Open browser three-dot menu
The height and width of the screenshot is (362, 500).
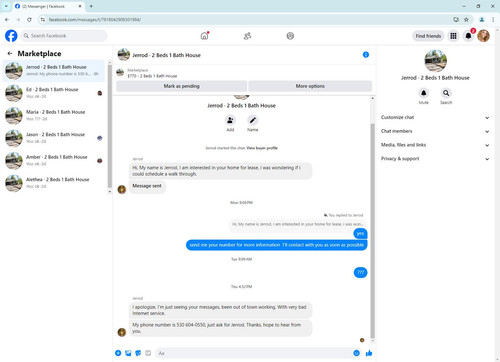[493, 20]
